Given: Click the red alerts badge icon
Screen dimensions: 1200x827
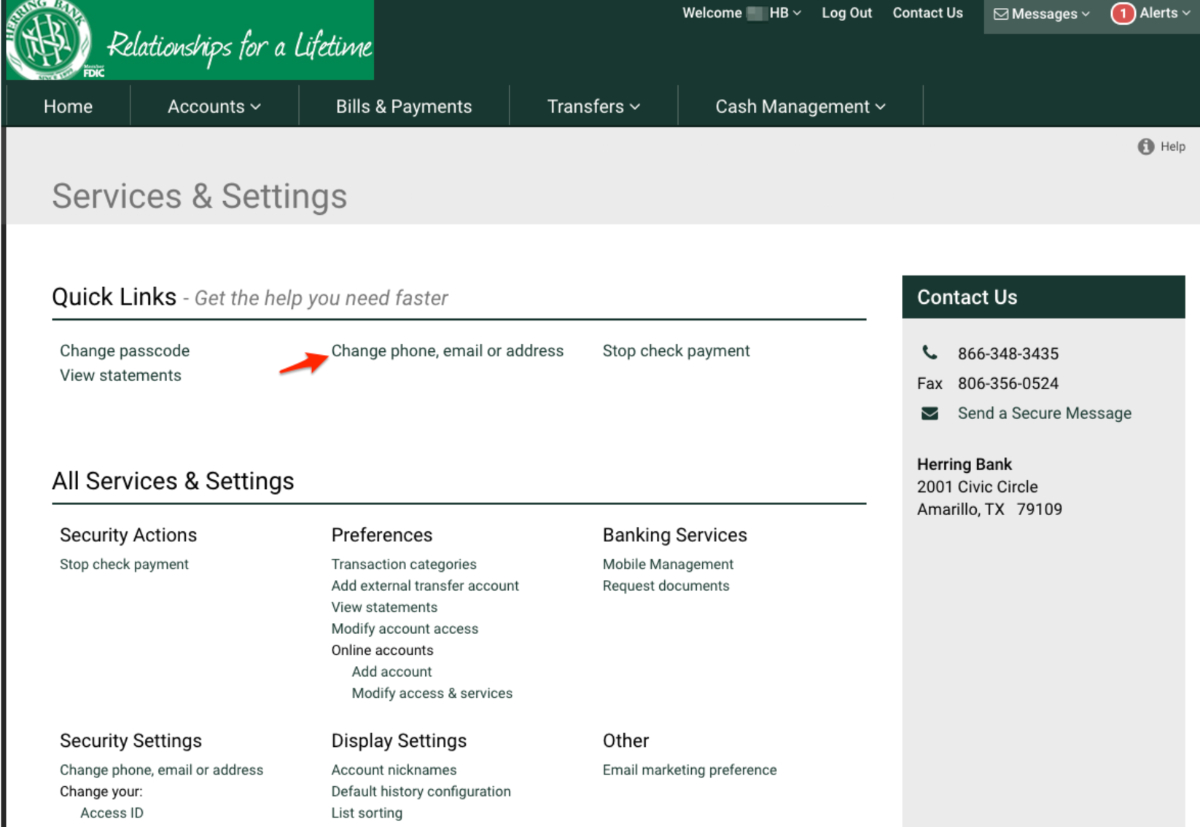Looking at the screenshot, I should 1123,14.
